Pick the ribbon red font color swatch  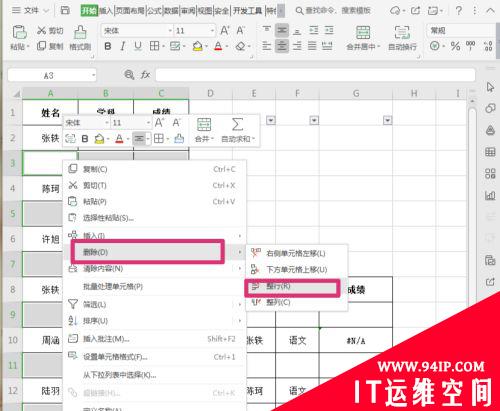point(218,46)
